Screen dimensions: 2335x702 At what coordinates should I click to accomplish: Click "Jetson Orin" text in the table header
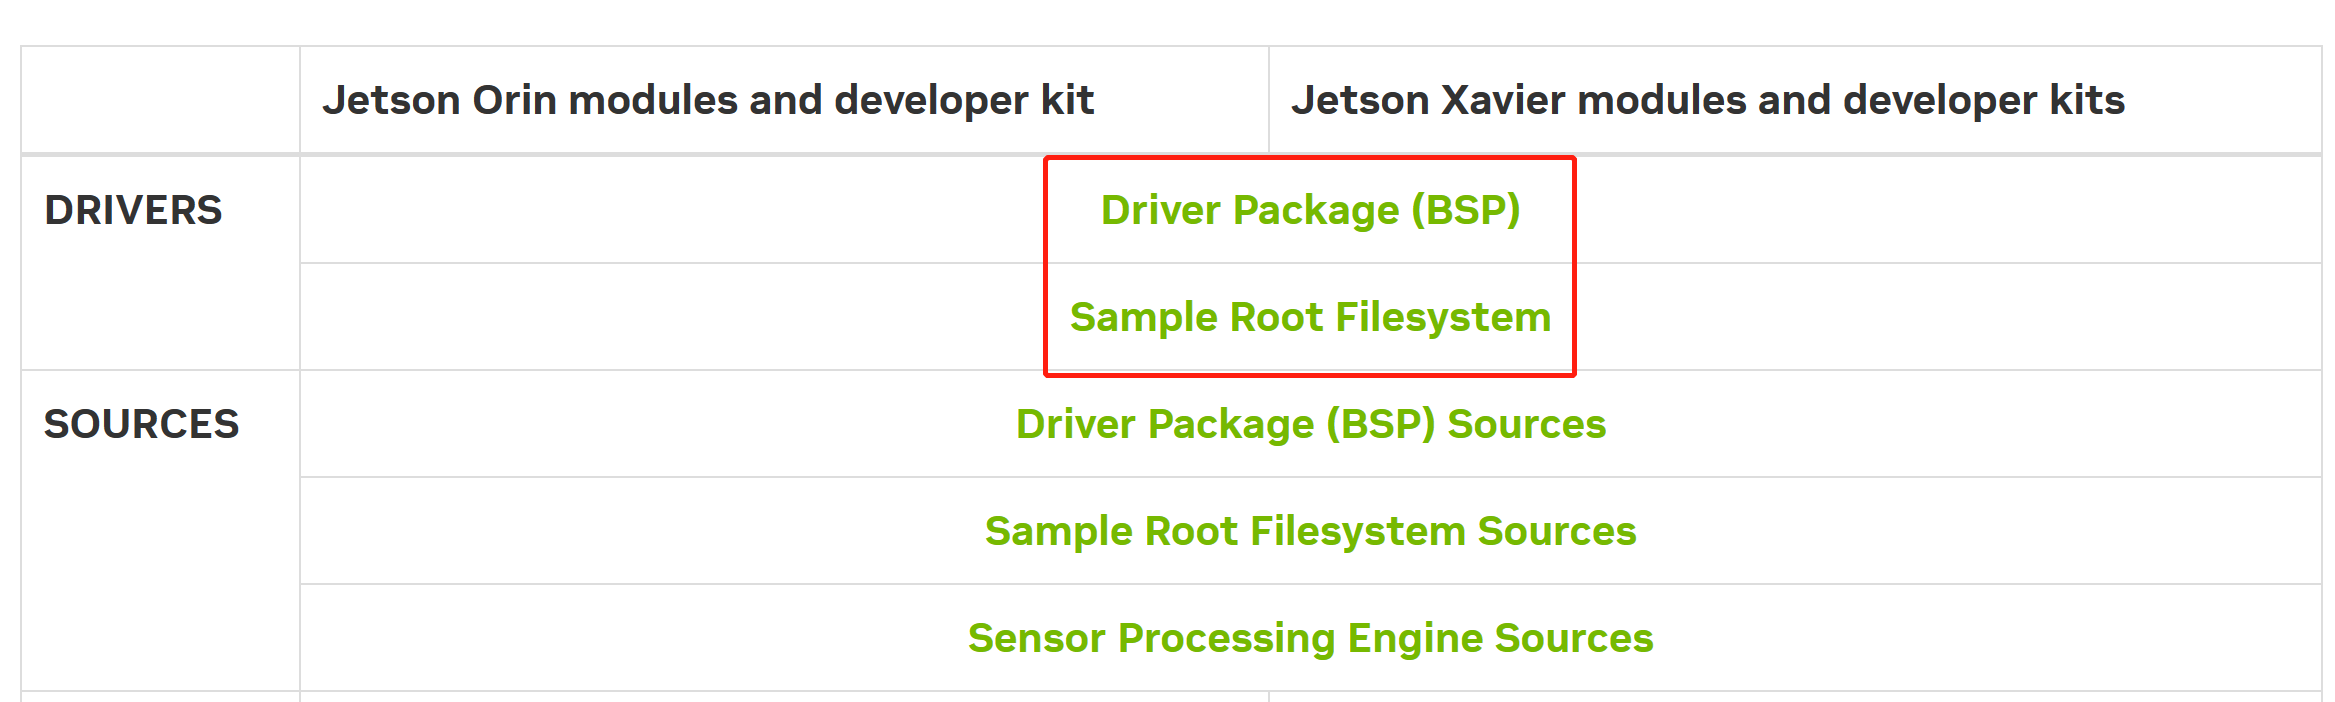click(439, 100)
